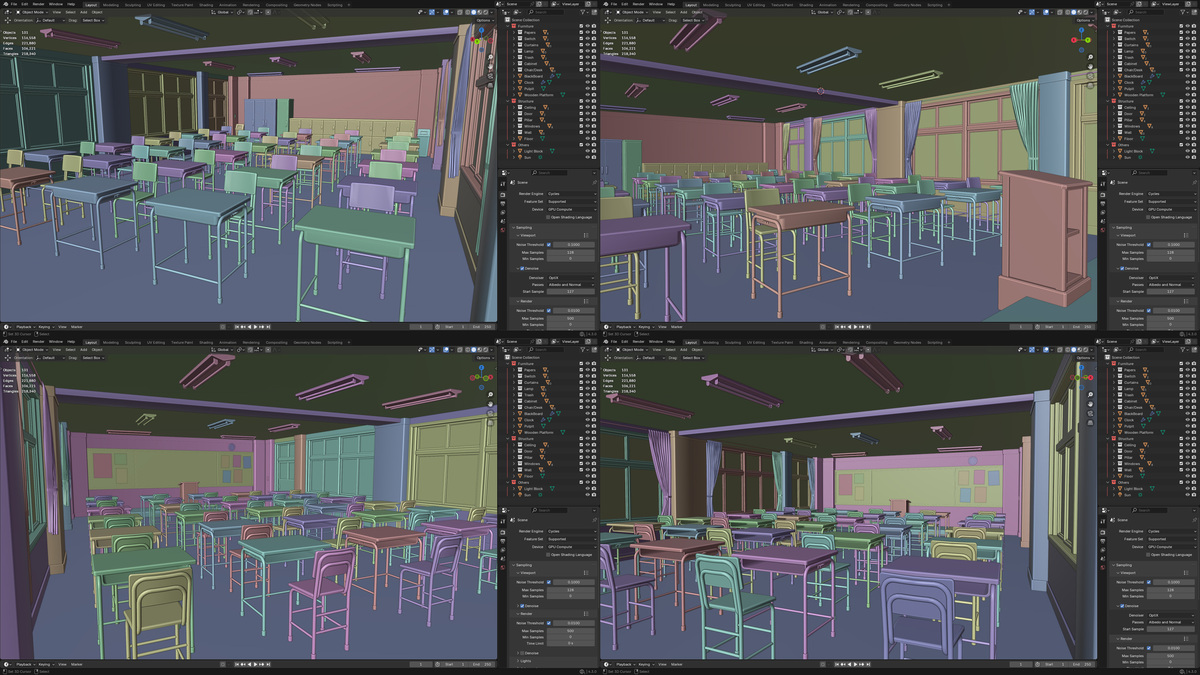Open the Object Mode dropdown in the top-left window
Image resolution: width=1200 pixels, height=675 pixels.
click(32, 12)
